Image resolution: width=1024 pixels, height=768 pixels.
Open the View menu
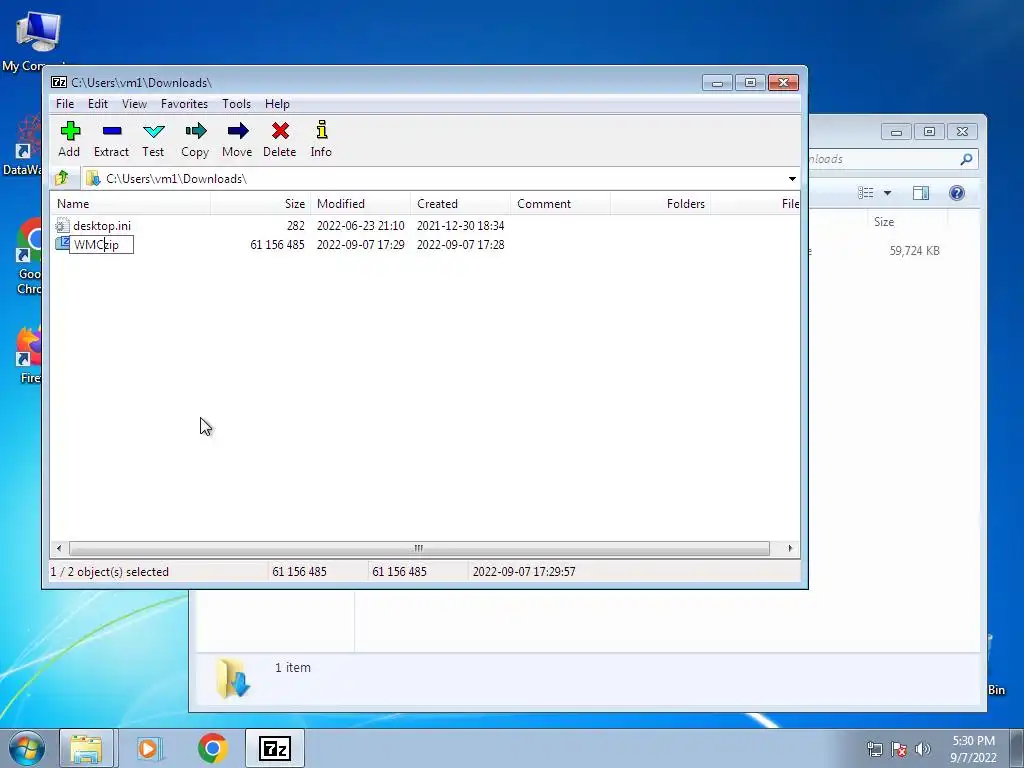pyautogui.click(x=135, y=104)
